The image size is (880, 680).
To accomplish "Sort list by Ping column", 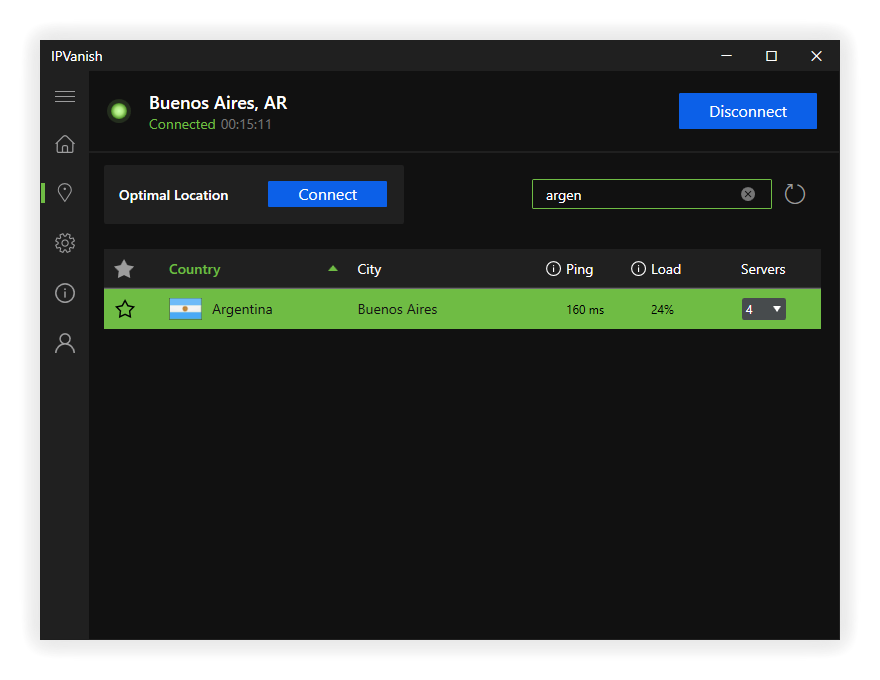I will coord(579,269).
